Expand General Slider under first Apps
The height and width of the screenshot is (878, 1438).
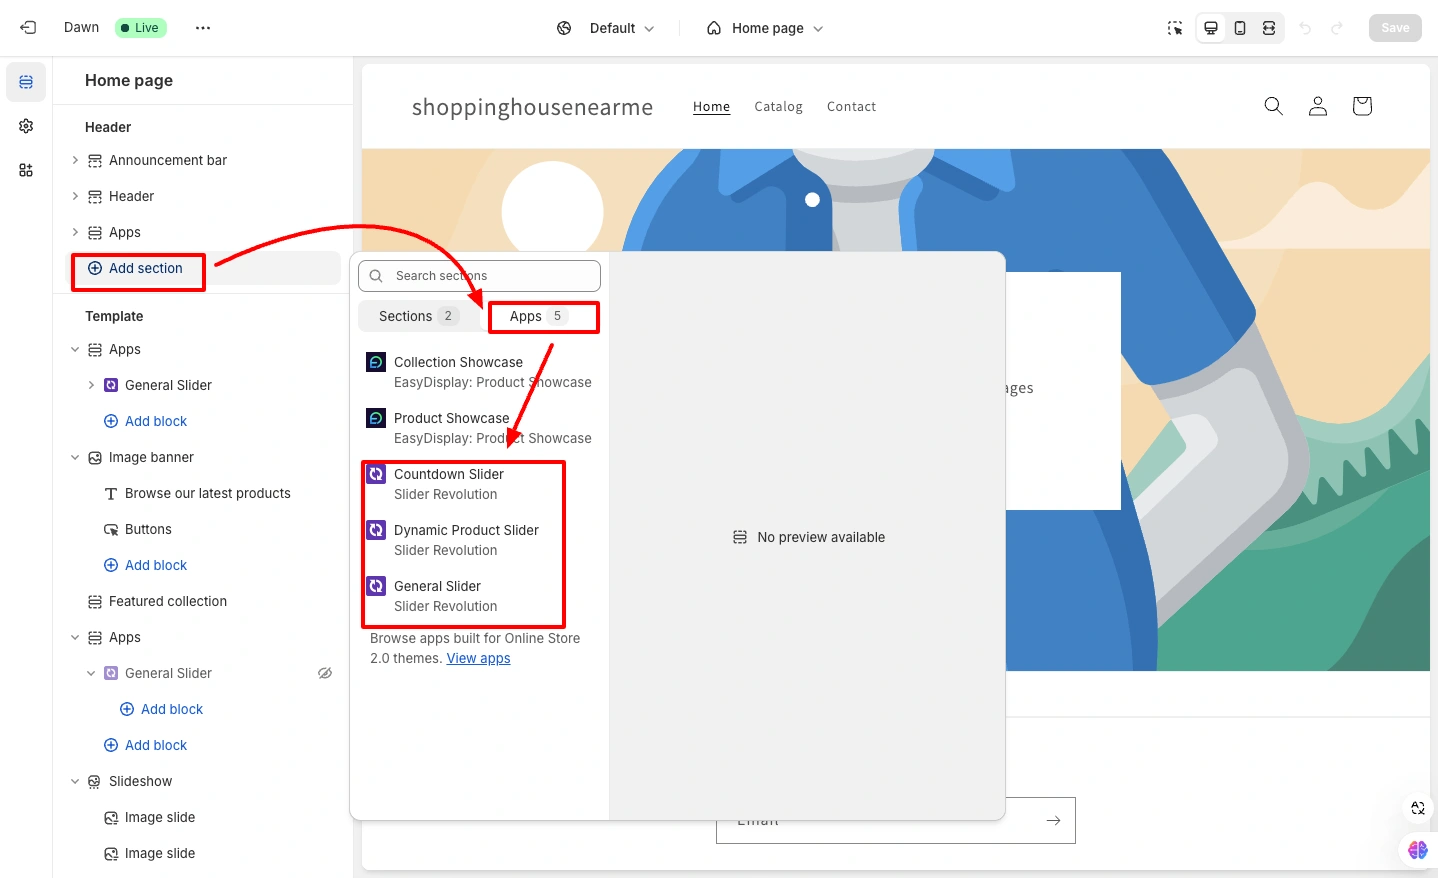pyautogui.click(x=91, y=385)
